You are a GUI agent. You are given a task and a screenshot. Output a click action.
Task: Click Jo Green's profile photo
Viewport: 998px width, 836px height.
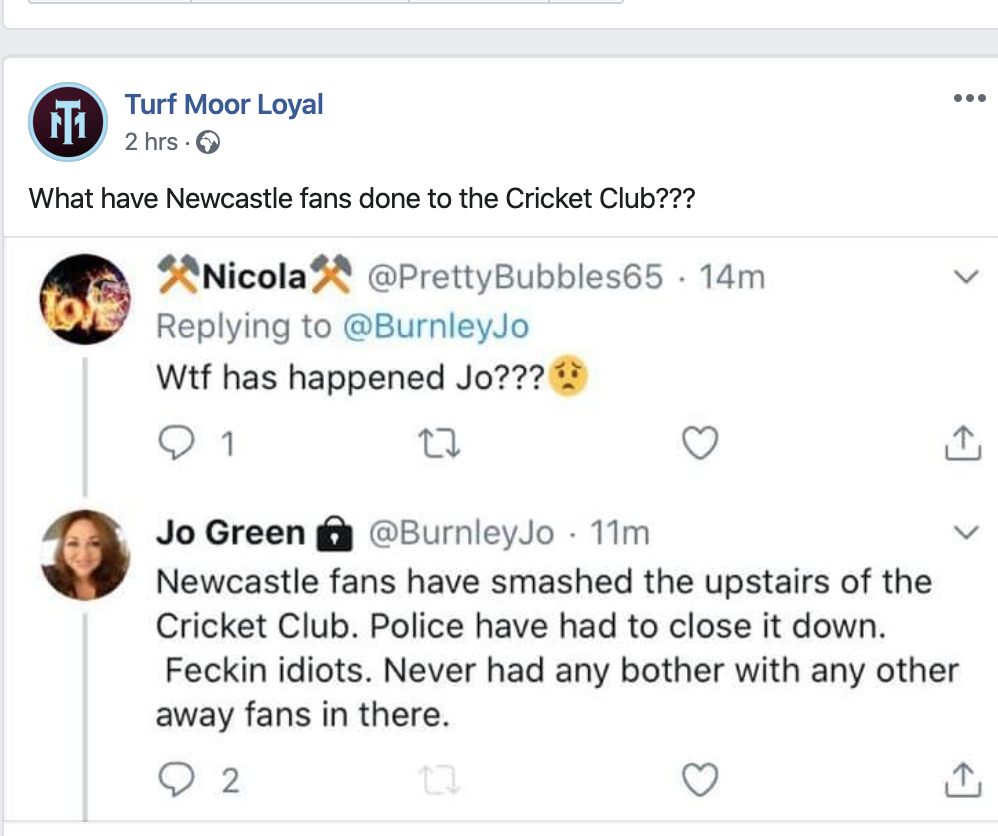[85, 555]
